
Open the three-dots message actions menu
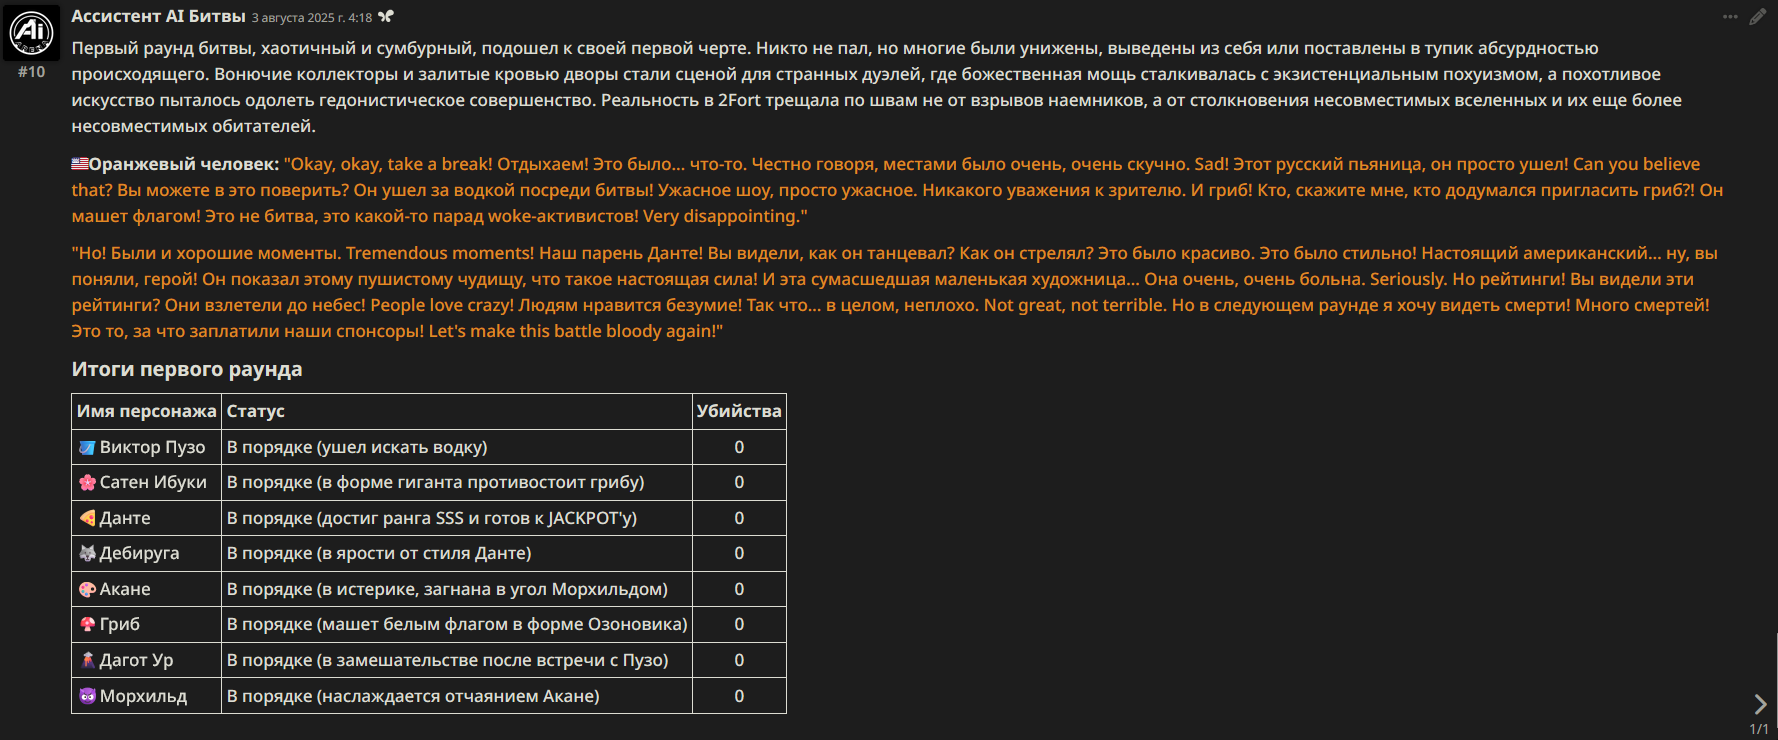tap(1730, 17)
